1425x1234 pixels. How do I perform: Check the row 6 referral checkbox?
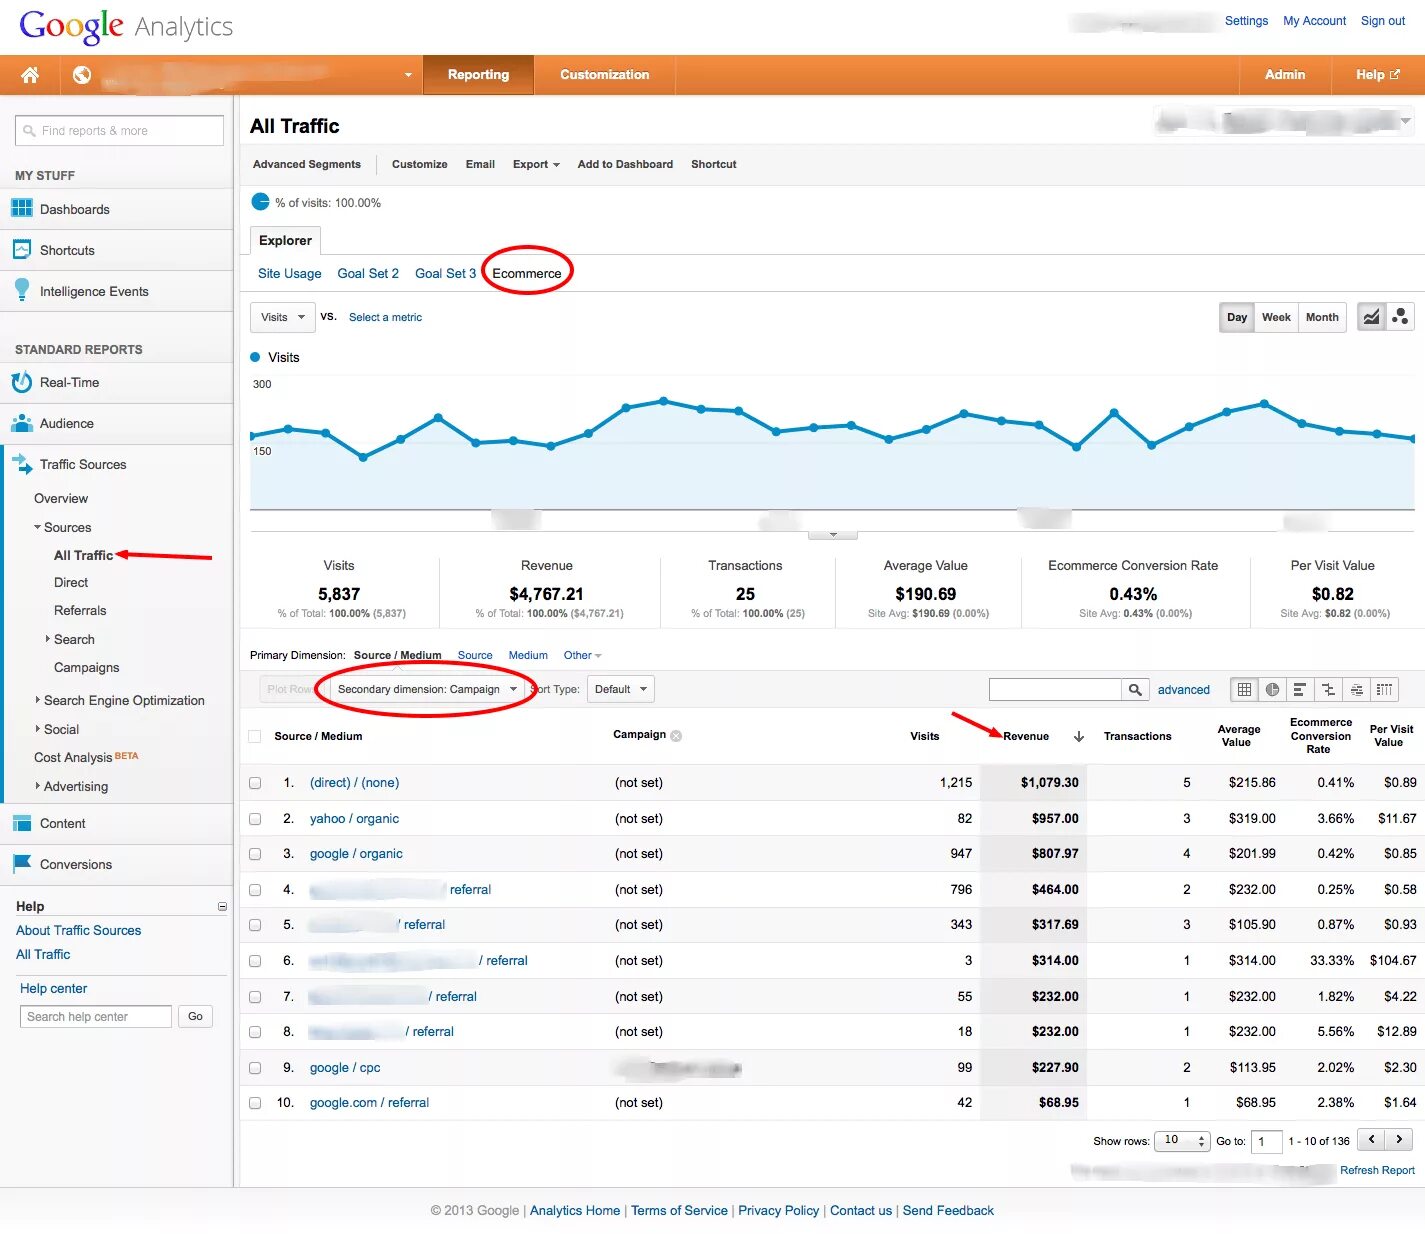(255, 961)
